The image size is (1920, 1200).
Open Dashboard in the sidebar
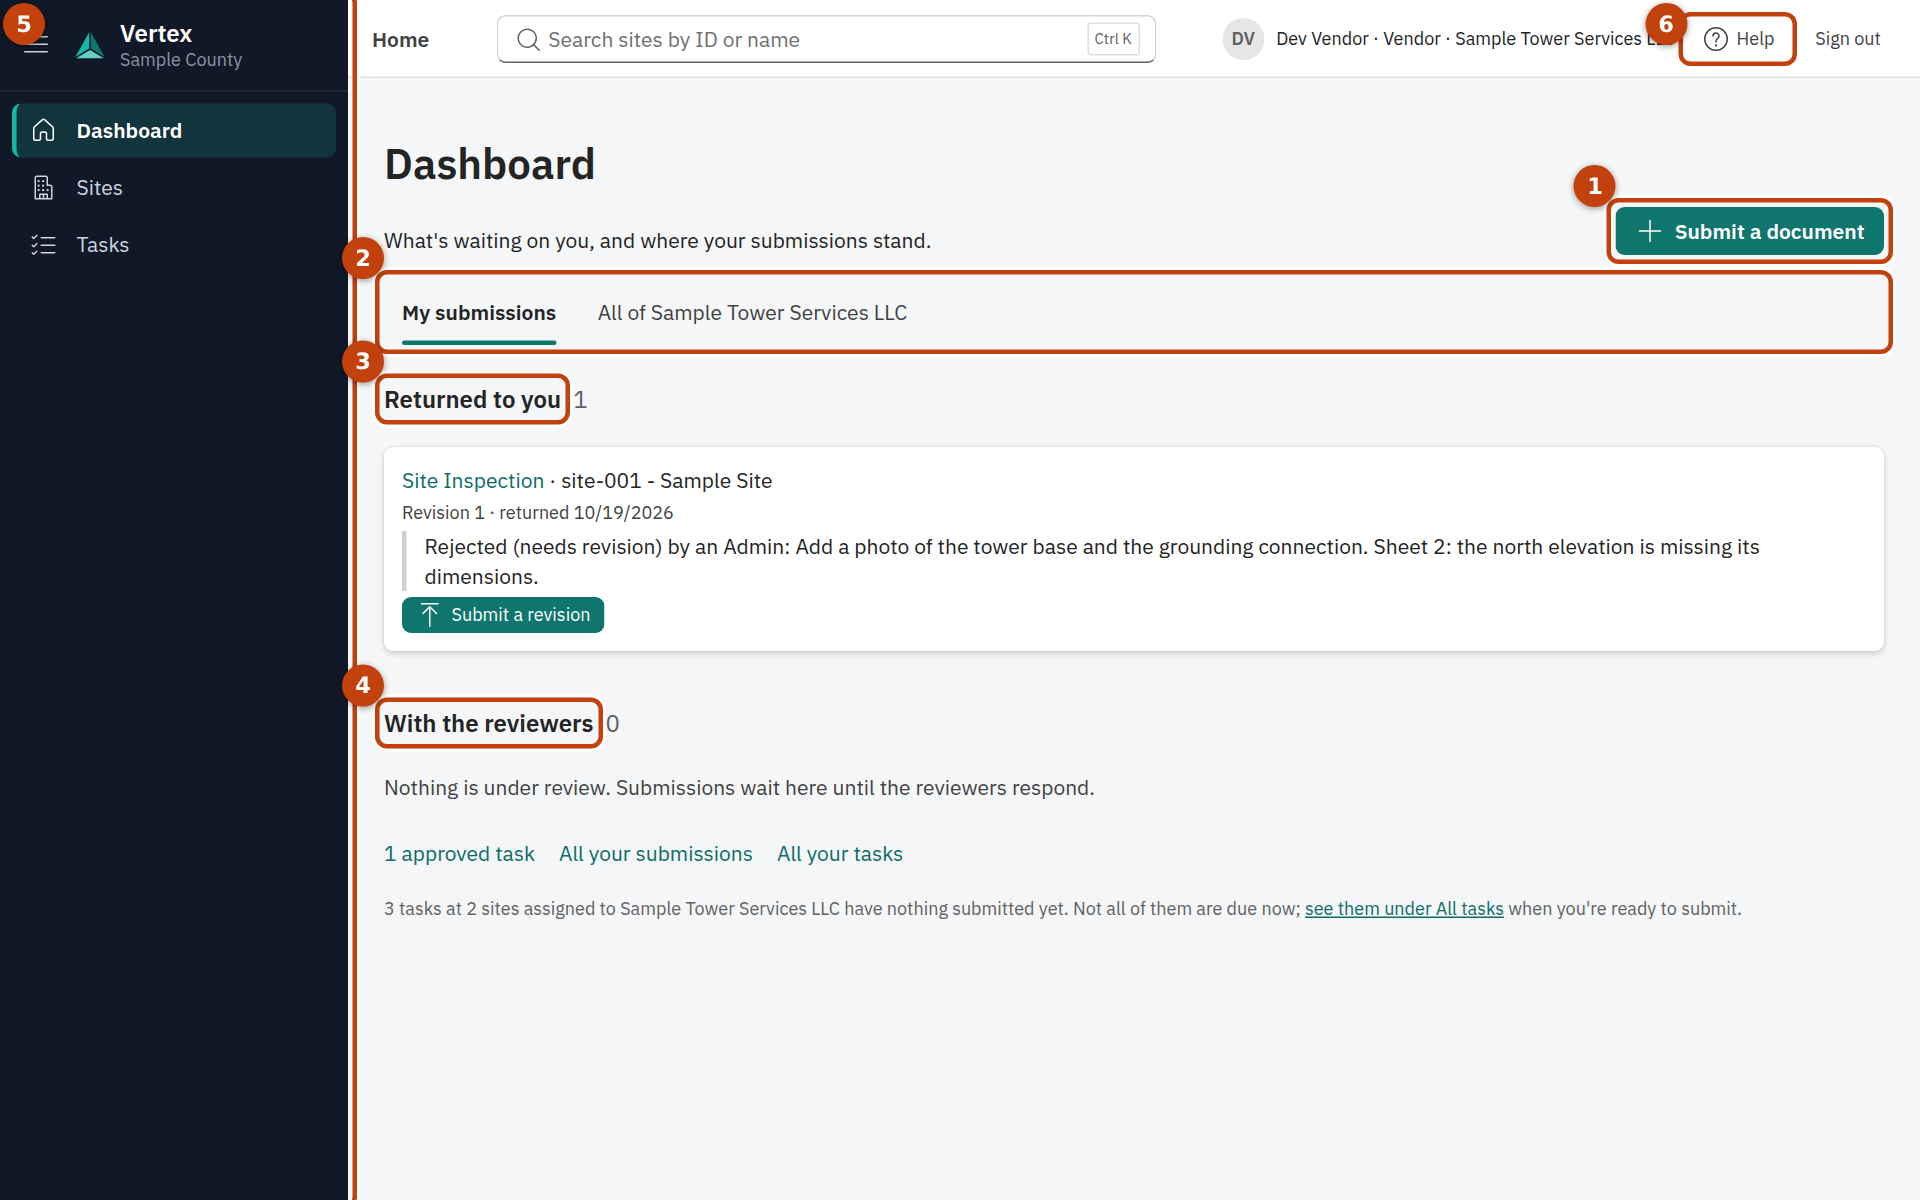pos(174,131)
